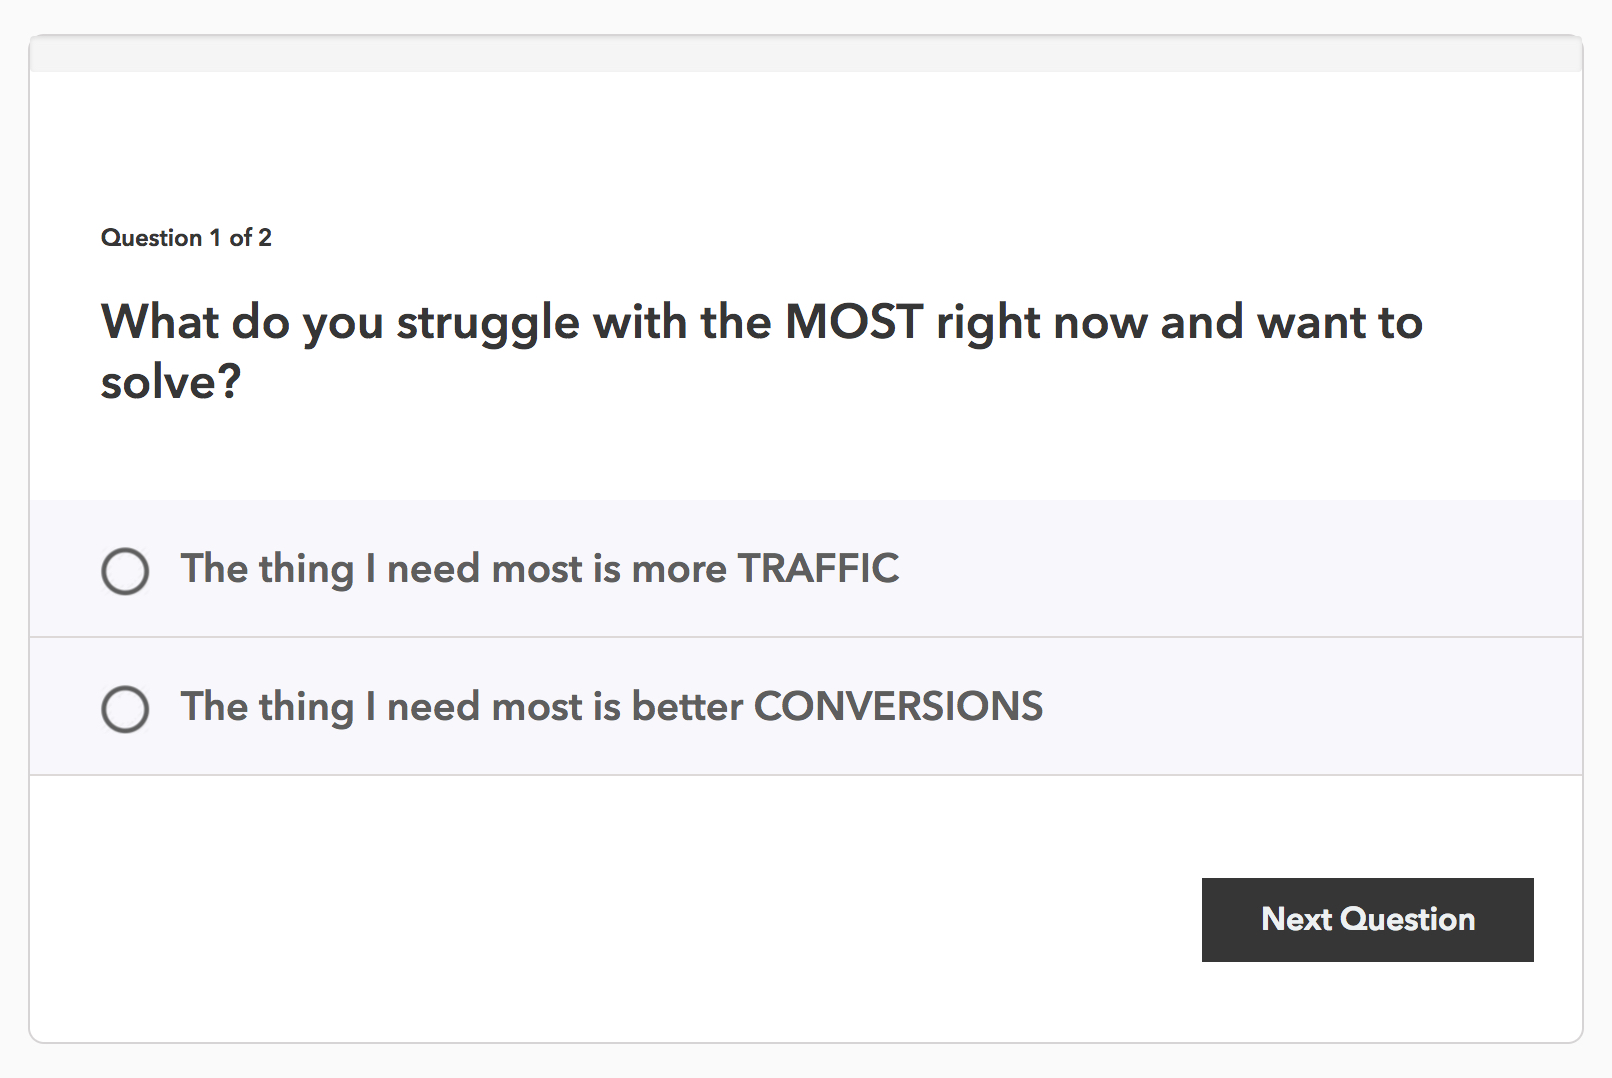Screen dimensions: 1612x1078
Task: Select the TRAFFIC radio button circle
Action: [x=125, y=571]
